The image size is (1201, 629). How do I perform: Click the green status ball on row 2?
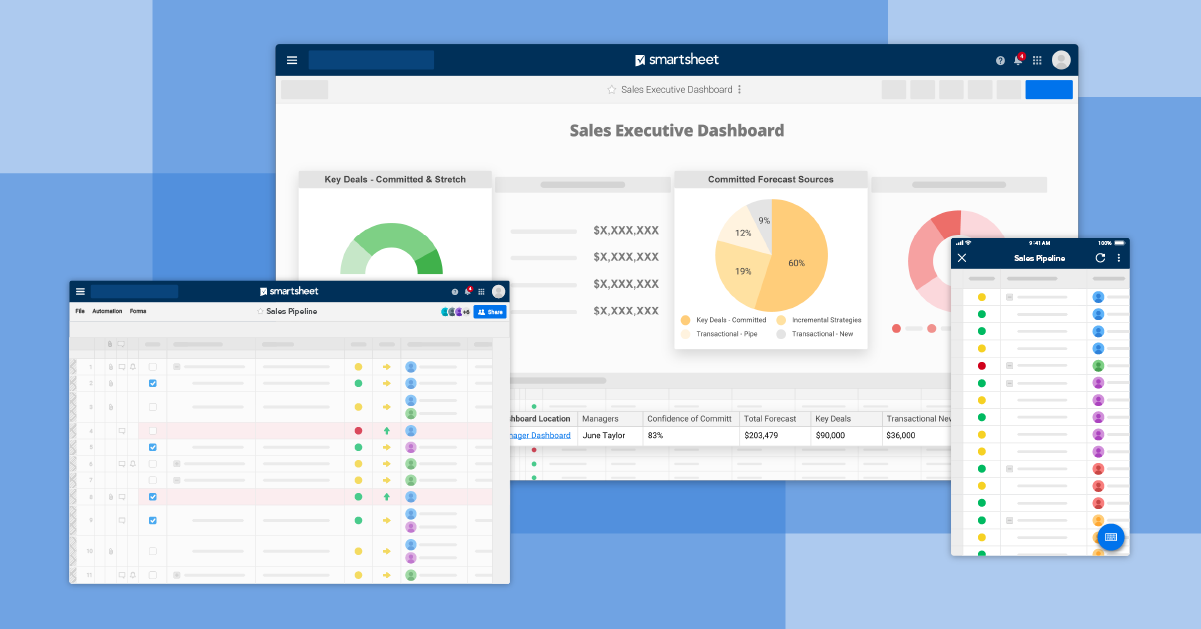[359, 384]
